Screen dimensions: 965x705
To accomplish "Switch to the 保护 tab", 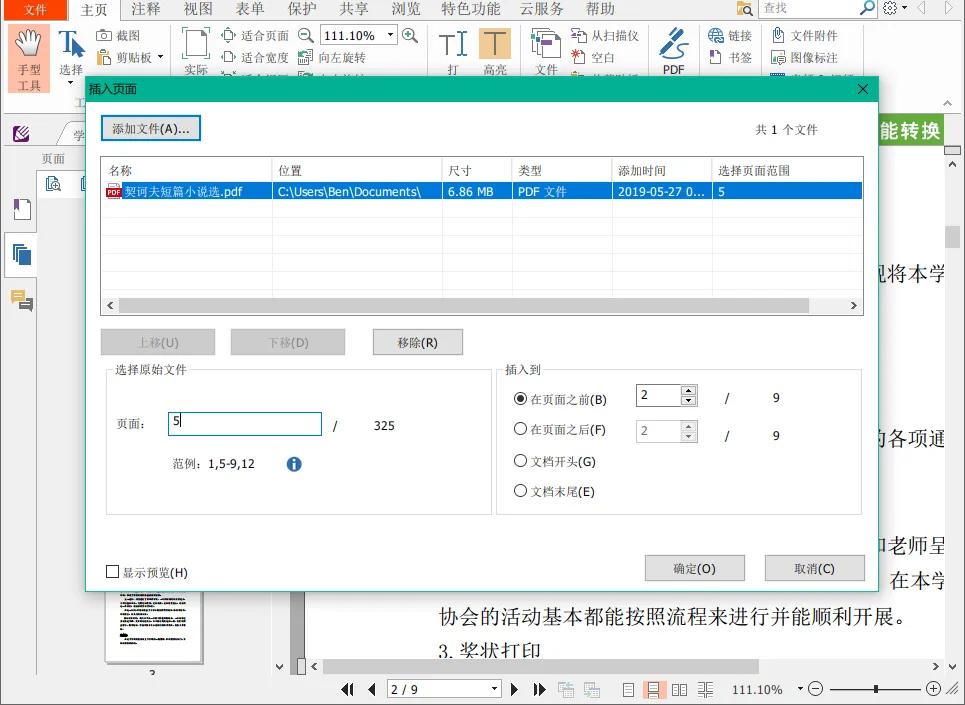I will point(302,9).
